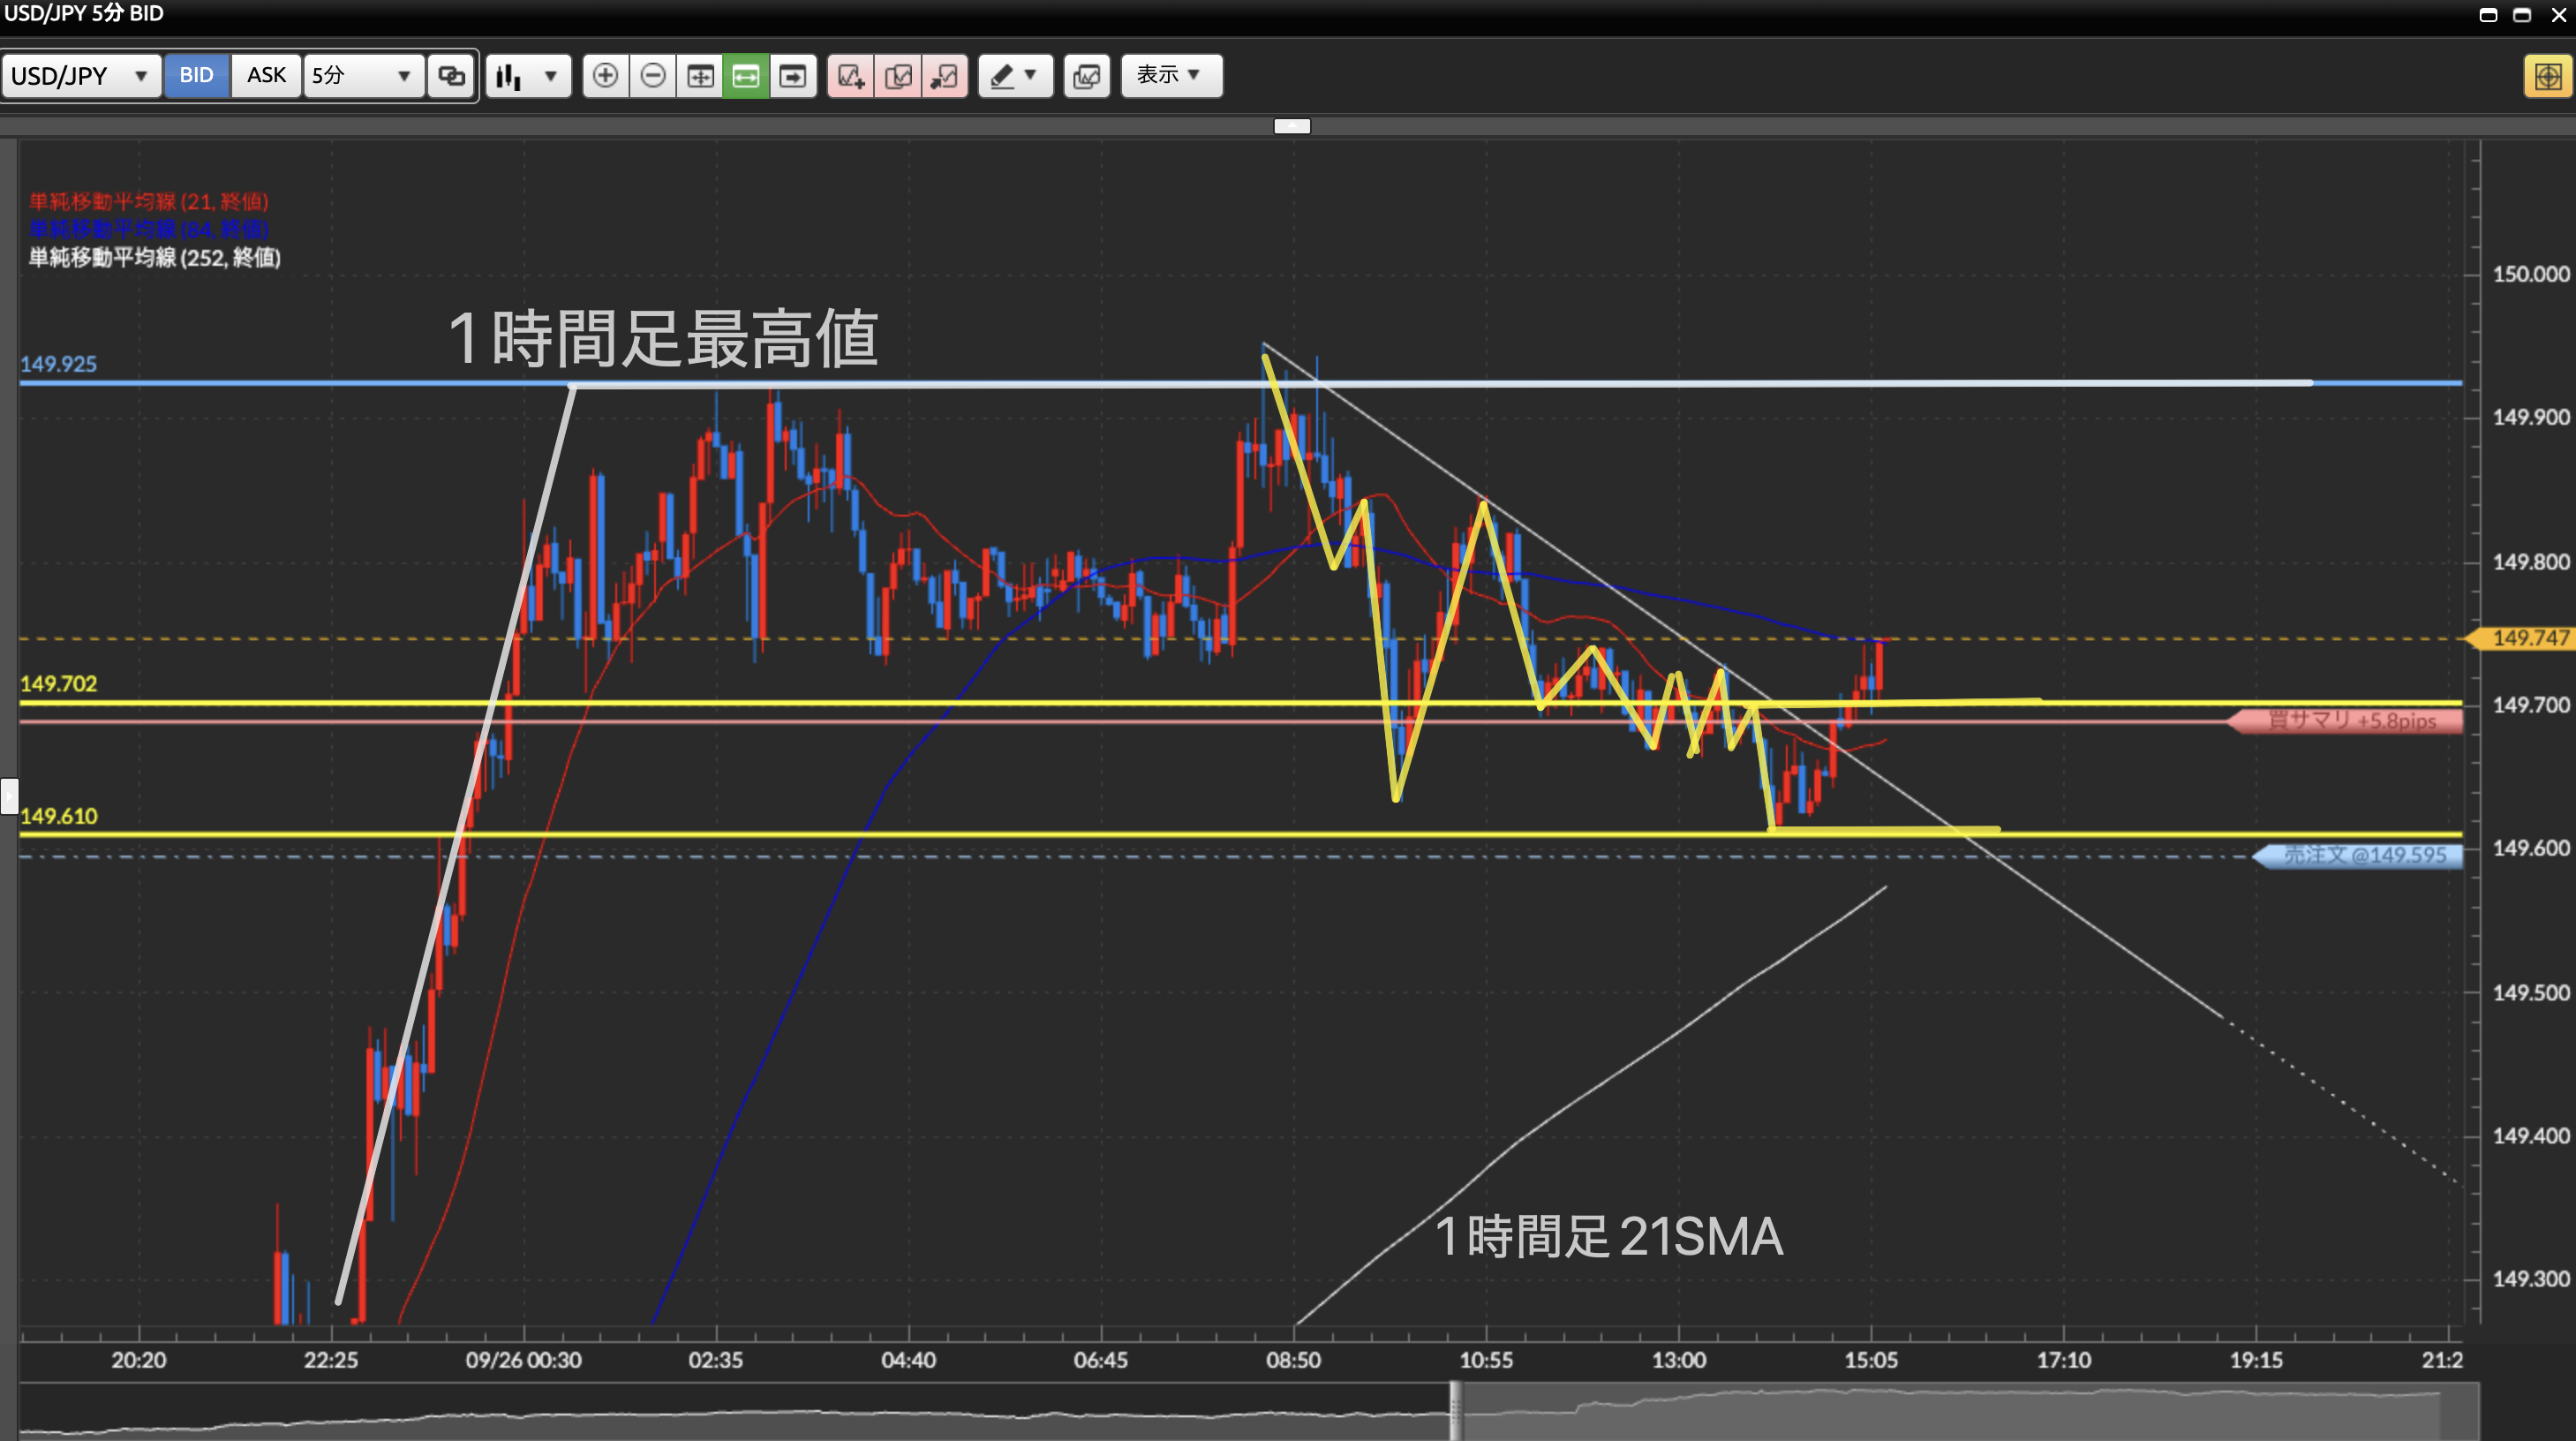This screenshot has height=1441, width=2576.
Task: Click the chart link sync icon
Action: click(452, 76)
